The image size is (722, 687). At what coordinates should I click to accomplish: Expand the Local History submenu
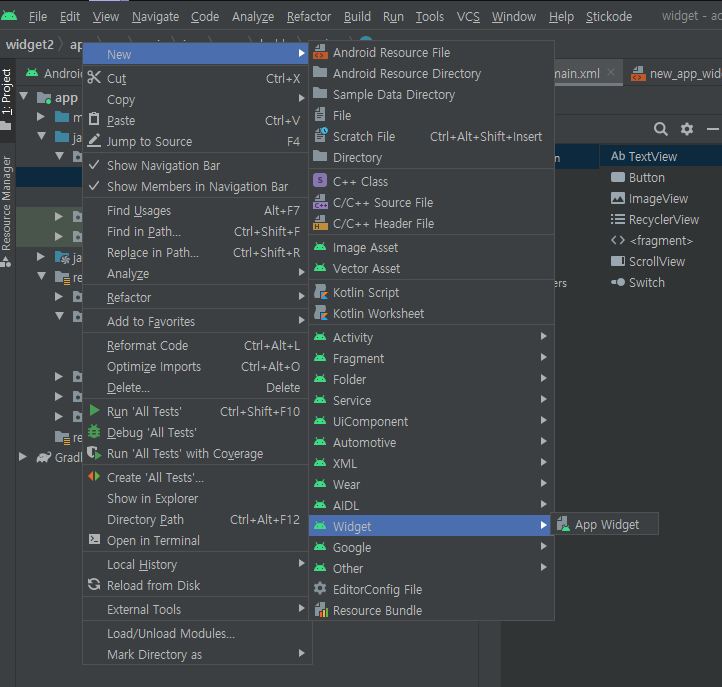coord(195,565)
